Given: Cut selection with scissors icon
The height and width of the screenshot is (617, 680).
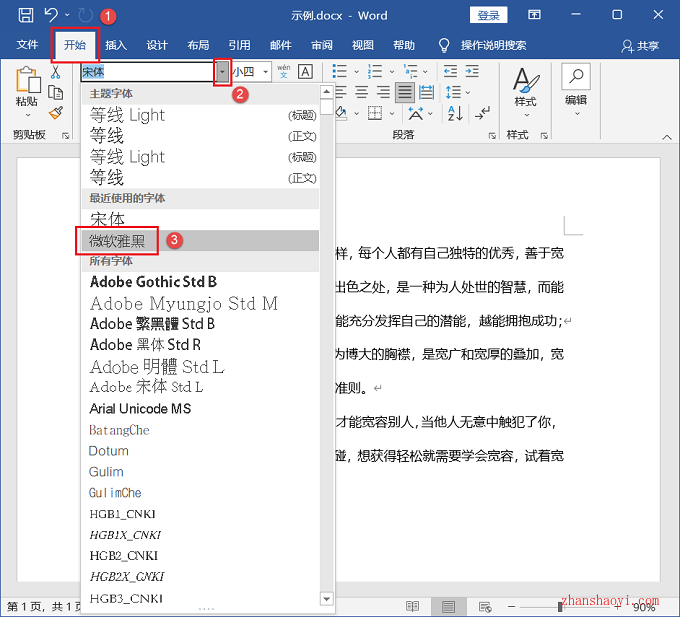Looking at the screenshot, I should click(56, 72).
